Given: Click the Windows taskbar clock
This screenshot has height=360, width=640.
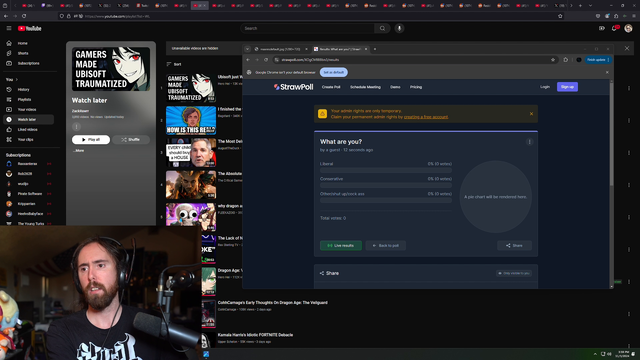Looking at the screenshot, I should tap(623, 354).
